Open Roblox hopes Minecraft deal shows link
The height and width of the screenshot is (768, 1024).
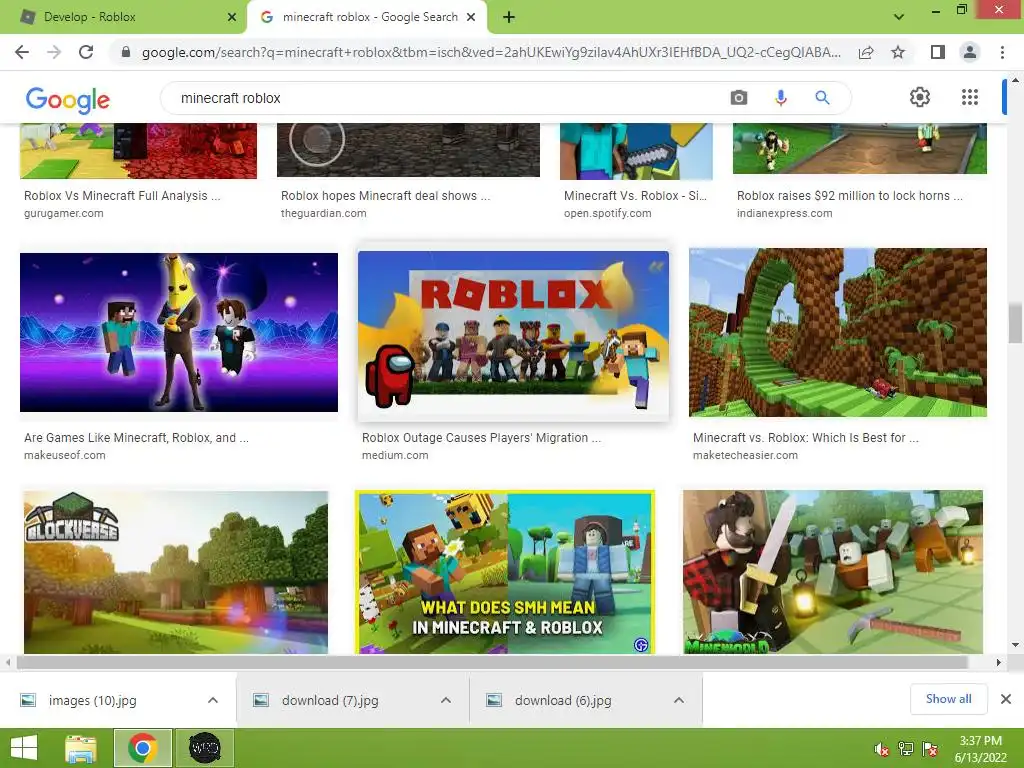[385, 195]
